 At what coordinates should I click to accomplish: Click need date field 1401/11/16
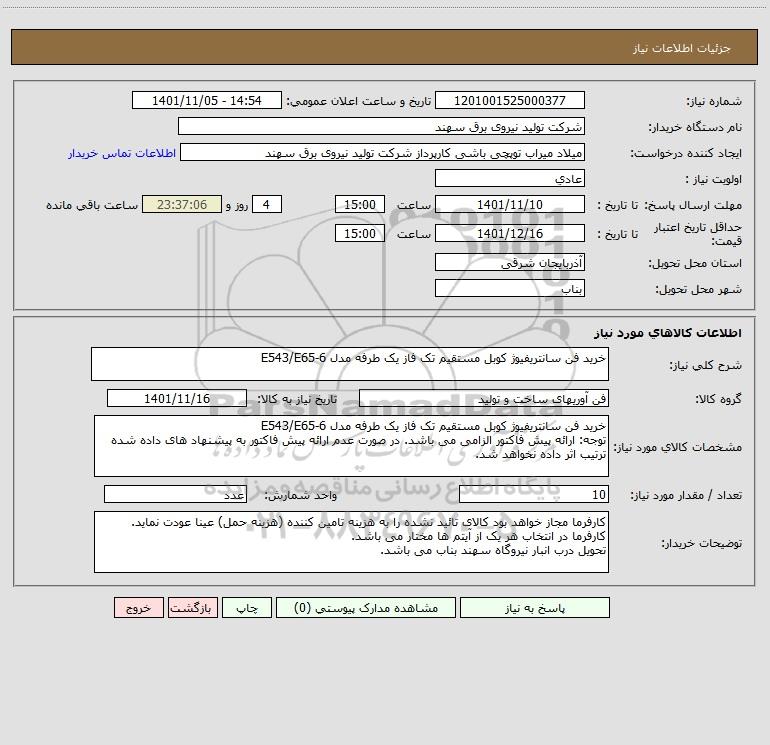177,398
